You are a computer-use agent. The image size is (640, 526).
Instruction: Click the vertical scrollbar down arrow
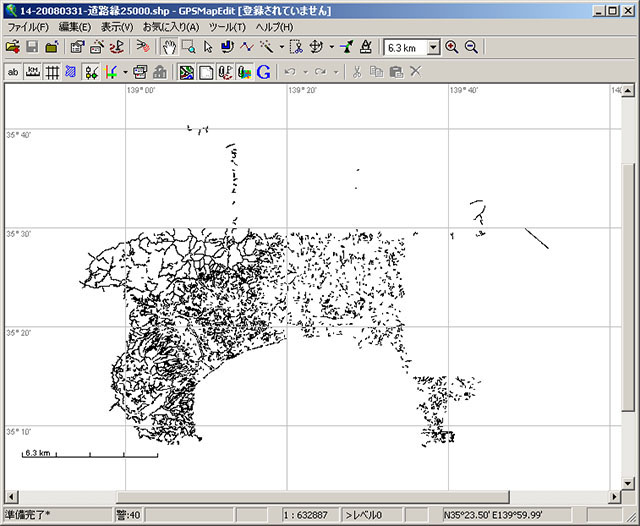pyautogui.click(x=627, y=482)
